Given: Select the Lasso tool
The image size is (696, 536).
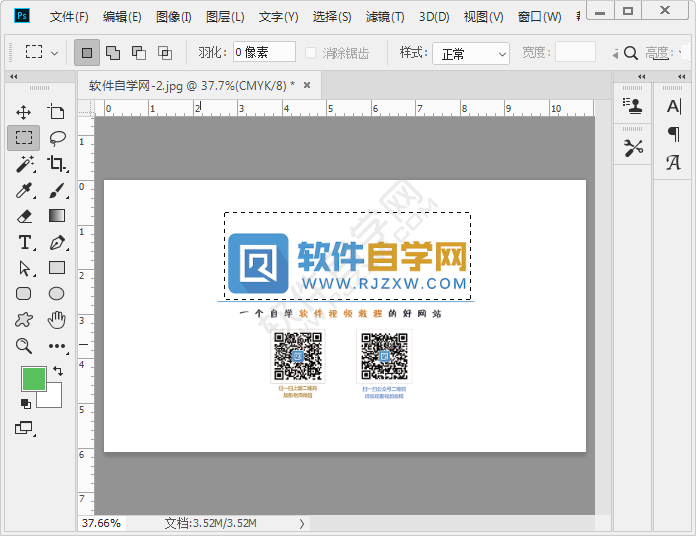Looking at the screenshot, I should pos(57,138).
